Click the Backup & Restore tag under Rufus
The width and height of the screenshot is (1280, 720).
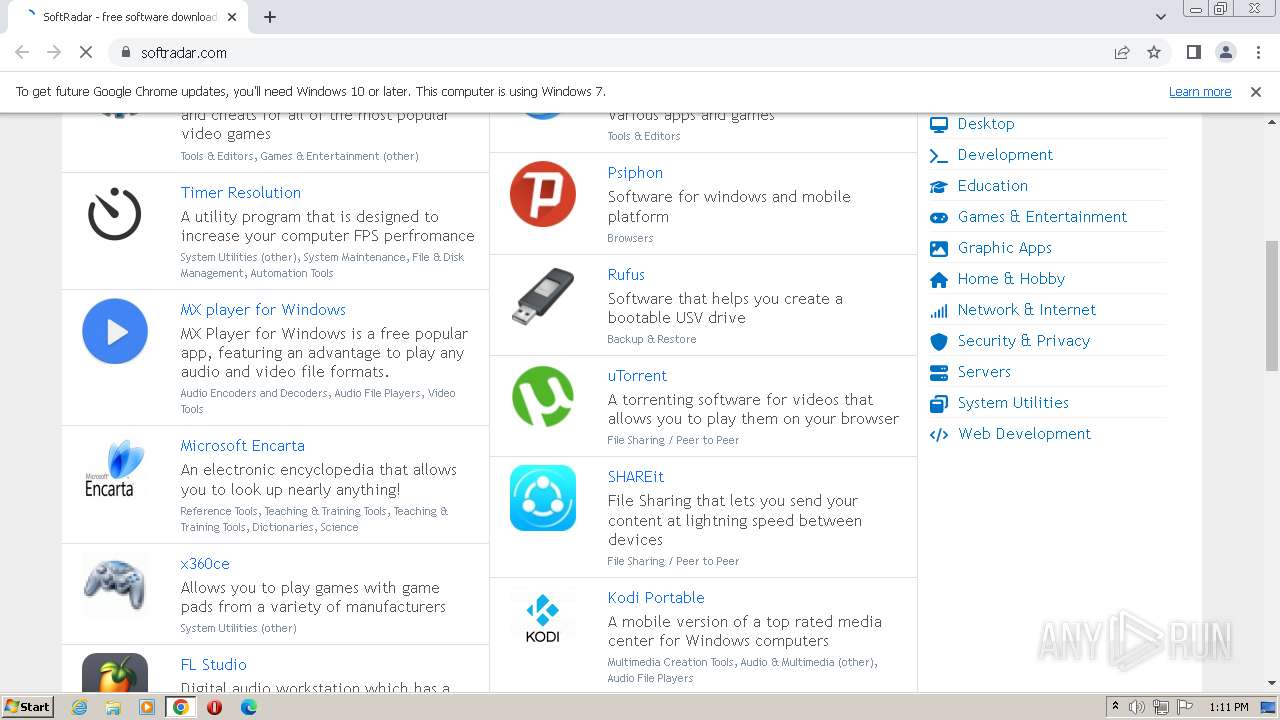coord(652,339)
